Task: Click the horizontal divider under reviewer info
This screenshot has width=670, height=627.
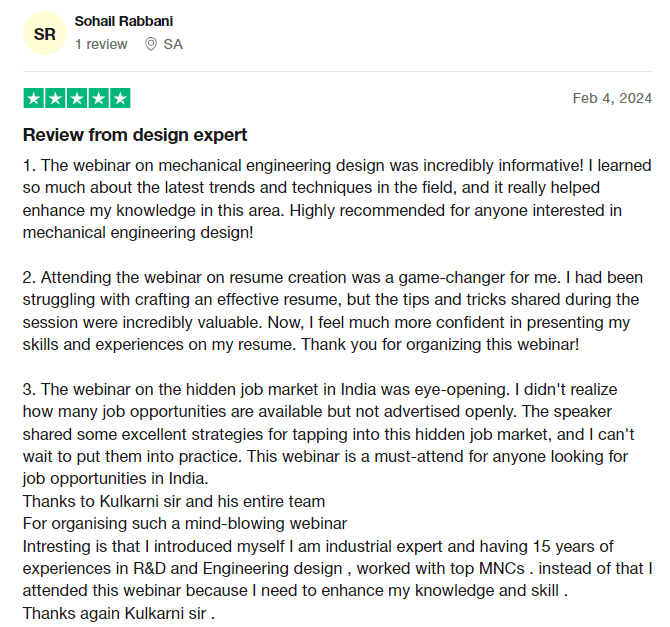Action: point(336,71)
